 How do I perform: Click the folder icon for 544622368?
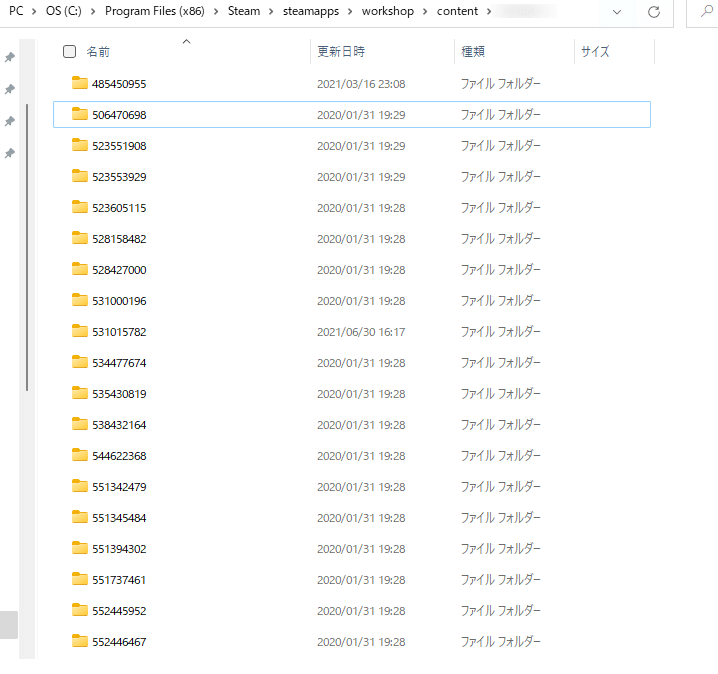point(80,456)
